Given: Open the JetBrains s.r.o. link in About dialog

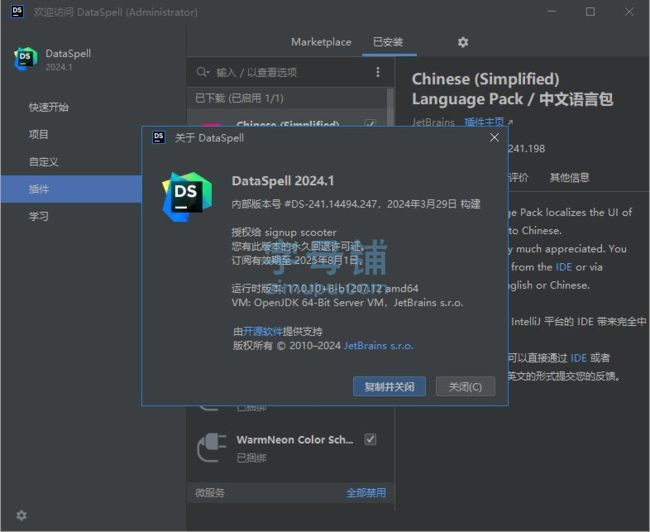Looking at the screenshot, I should (x=378, y=345).
